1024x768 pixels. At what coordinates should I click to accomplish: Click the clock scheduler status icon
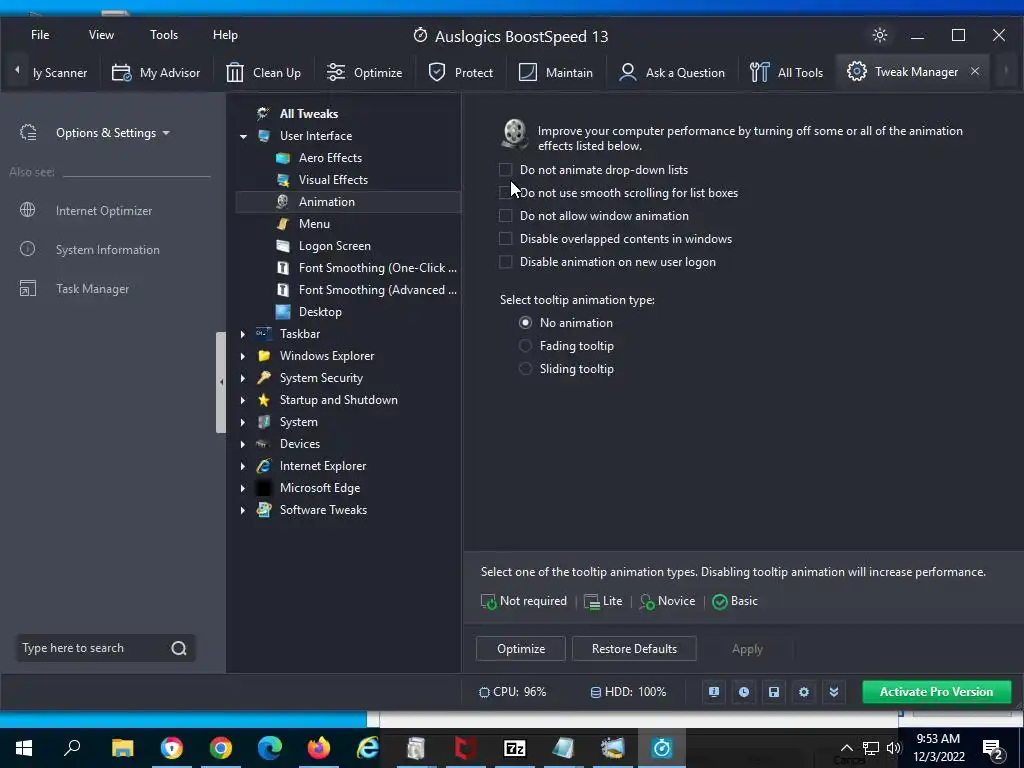[744, 692]
